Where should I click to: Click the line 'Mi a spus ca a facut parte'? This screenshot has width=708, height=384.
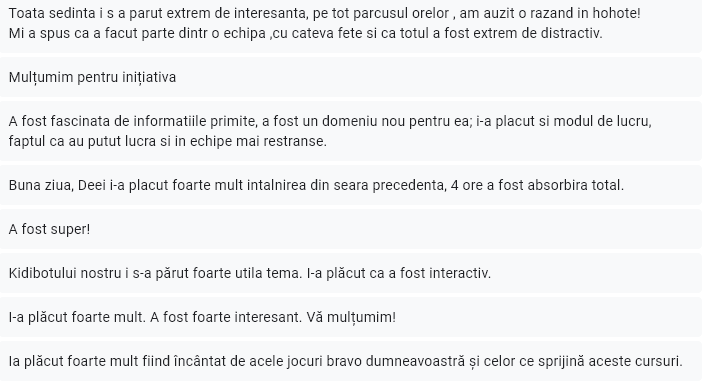305,33
